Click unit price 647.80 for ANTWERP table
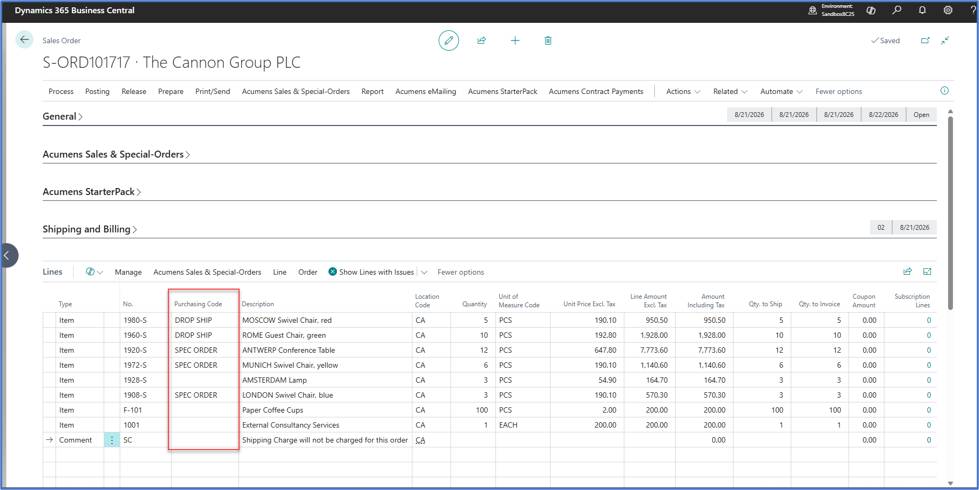 click(587, 350)
